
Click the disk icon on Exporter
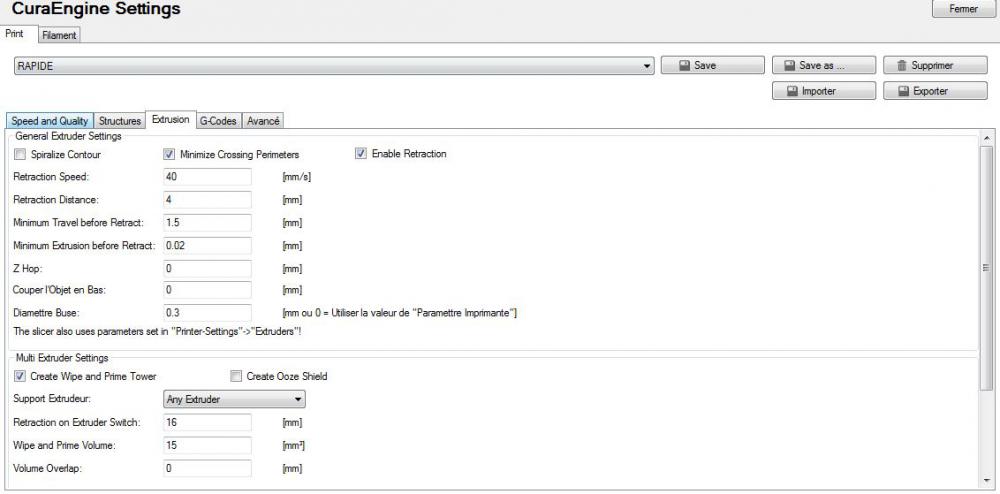click(904, 91)
